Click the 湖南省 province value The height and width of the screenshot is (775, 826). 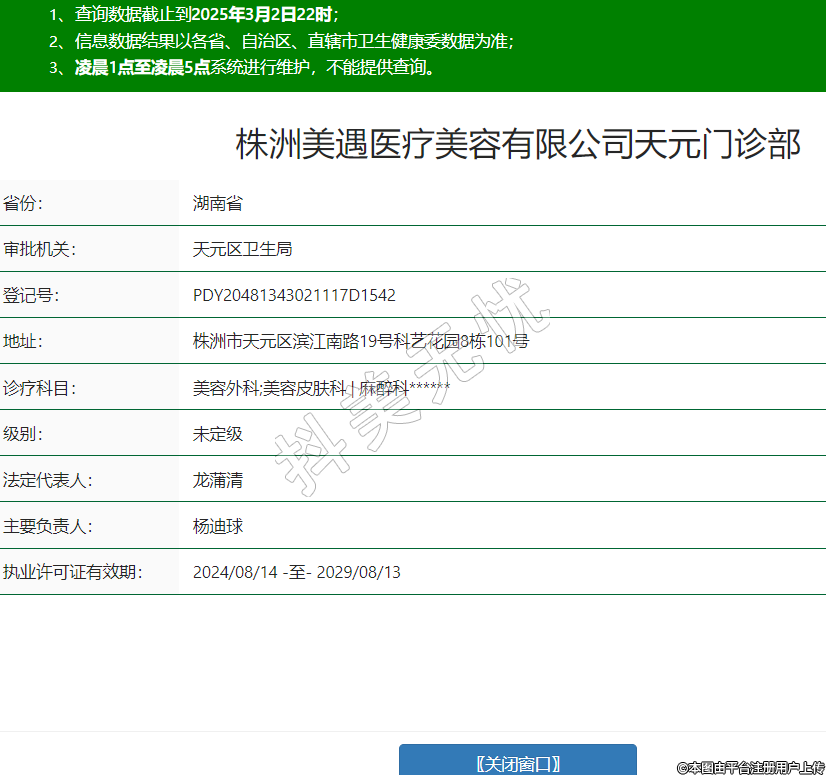(x=218, y=204)
